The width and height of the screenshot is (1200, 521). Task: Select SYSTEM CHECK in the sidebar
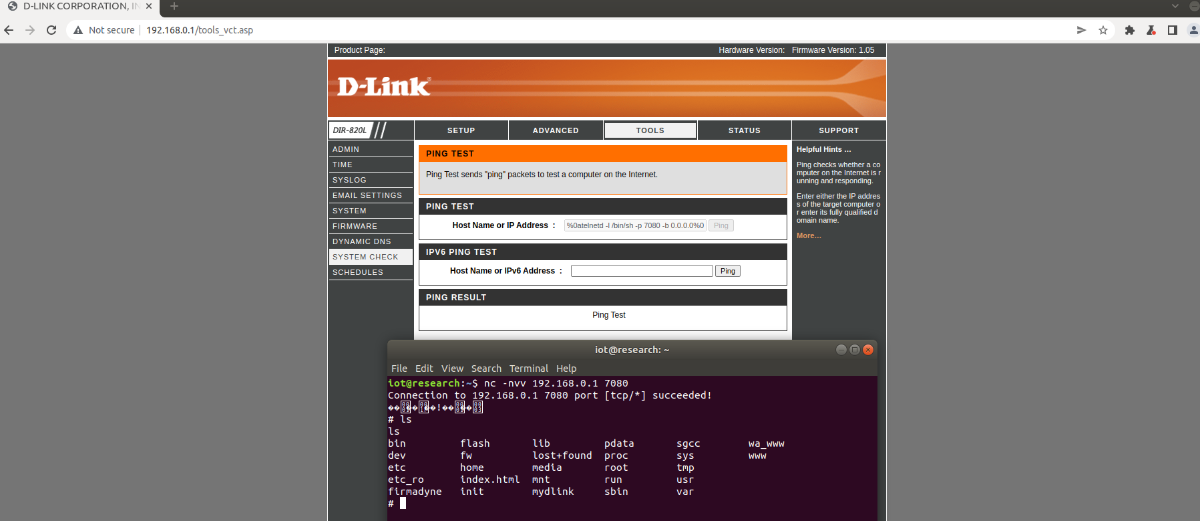tap(370, 257)
